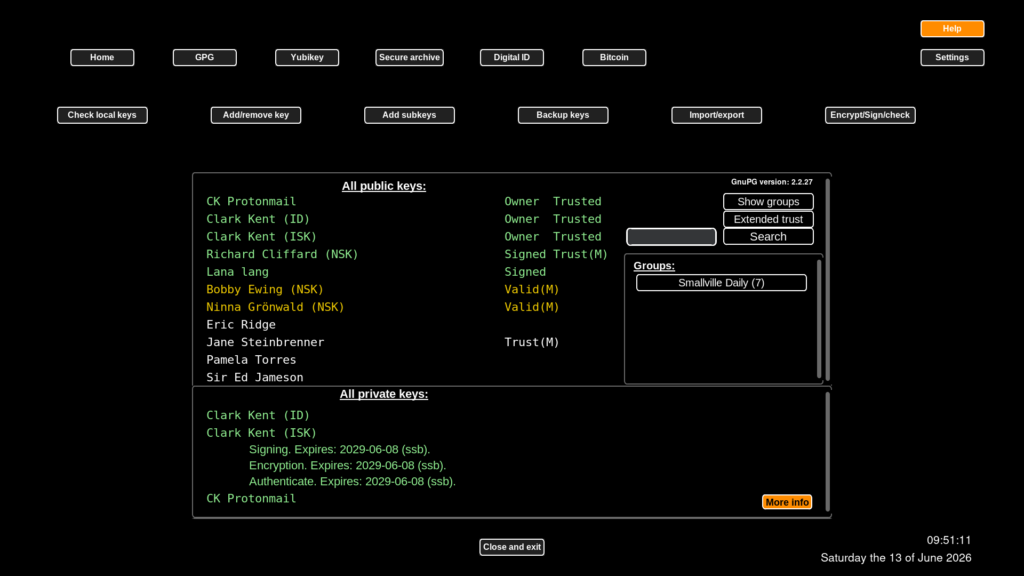The image size is (1024, 576).
Task: Select public key CK Protonmail
Action: (251, 201)
